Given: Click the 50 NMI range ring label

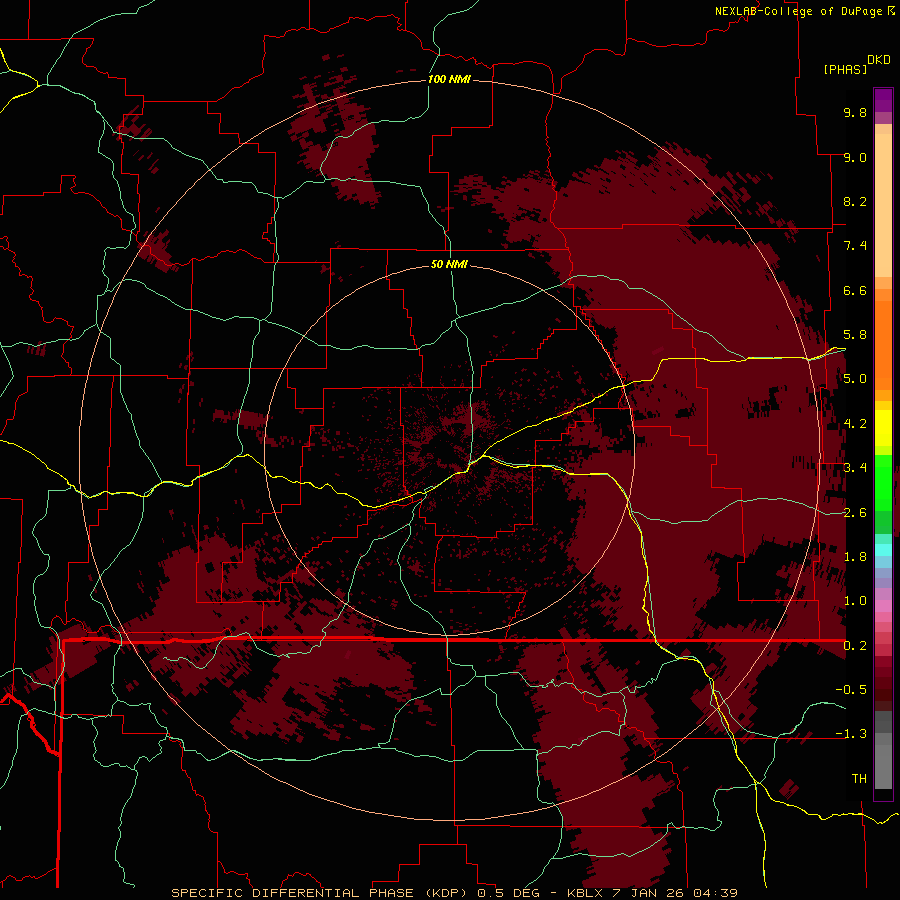Looking at the screenshot, I should click(x=449, y=264).
